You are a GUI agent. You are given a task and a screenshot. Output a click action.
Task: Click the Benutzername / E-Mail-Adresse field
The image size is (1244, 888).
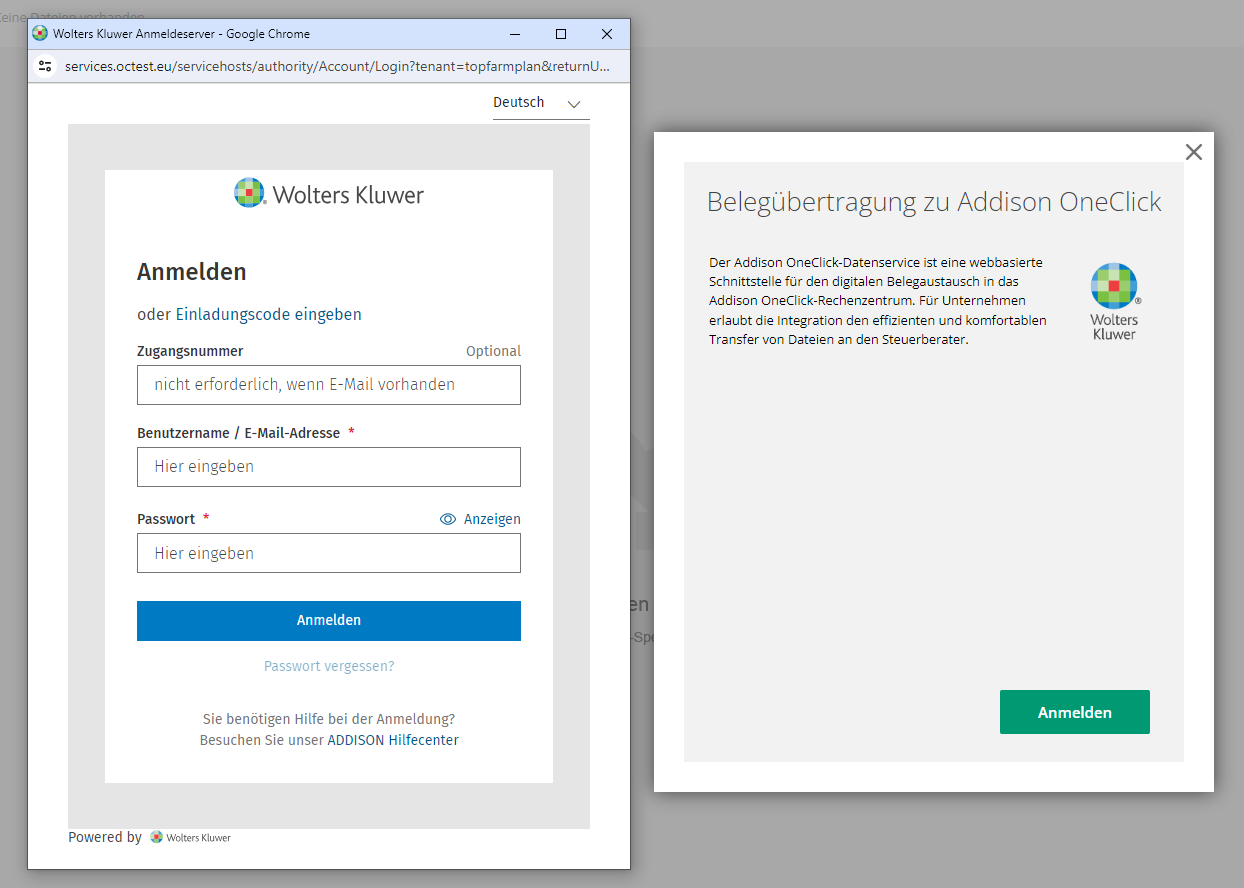329,467
